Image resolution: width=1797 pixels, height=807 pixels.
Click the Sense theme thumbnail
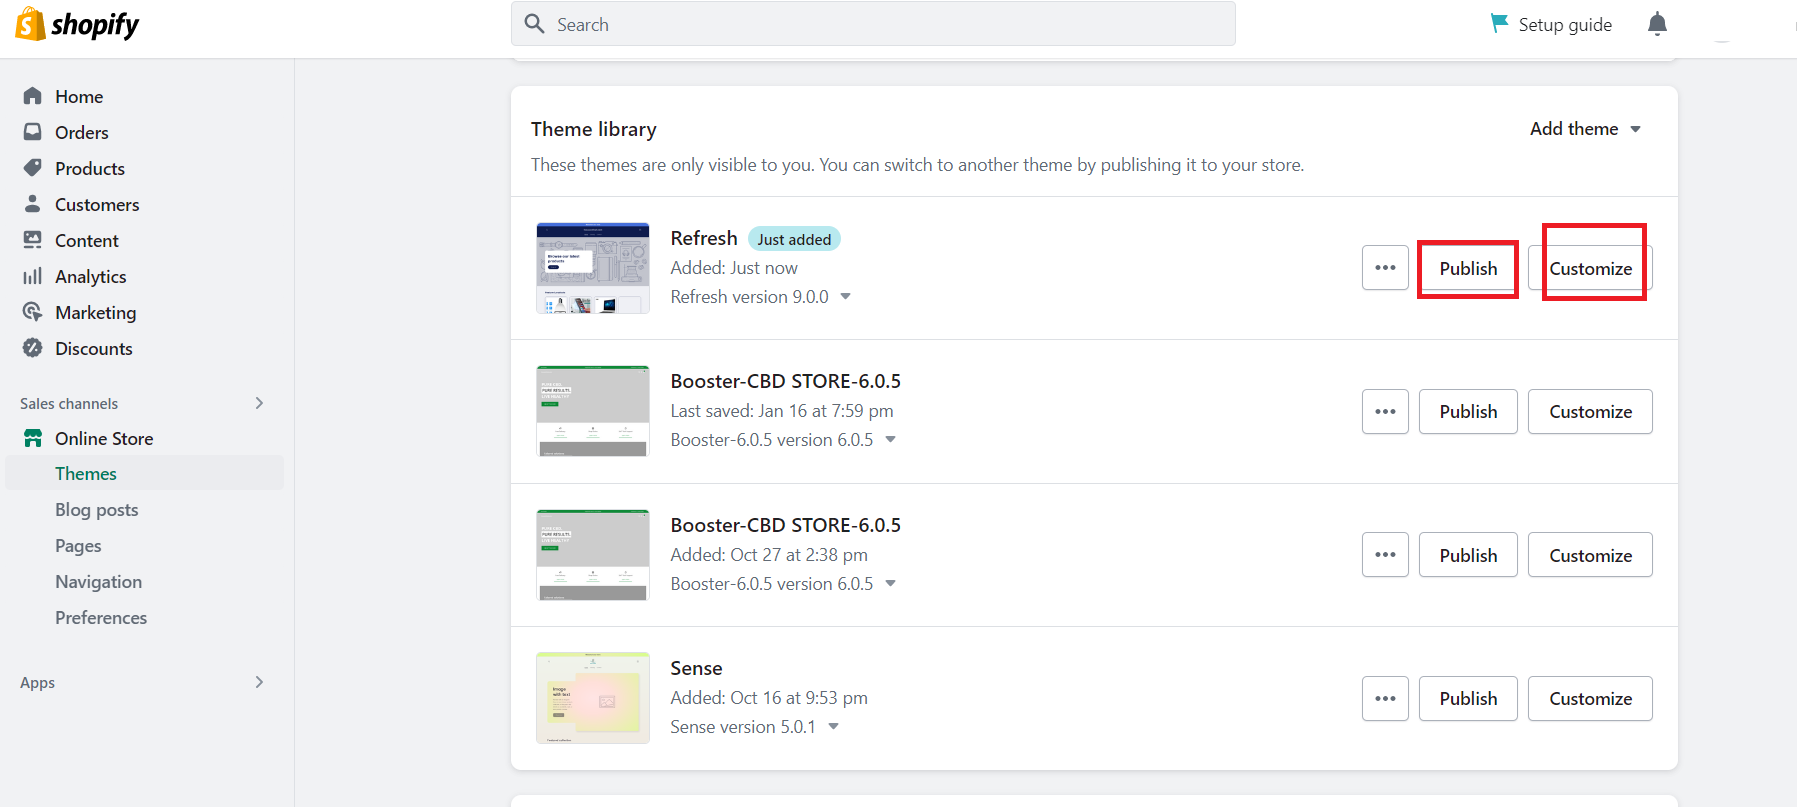pos(593,698)
